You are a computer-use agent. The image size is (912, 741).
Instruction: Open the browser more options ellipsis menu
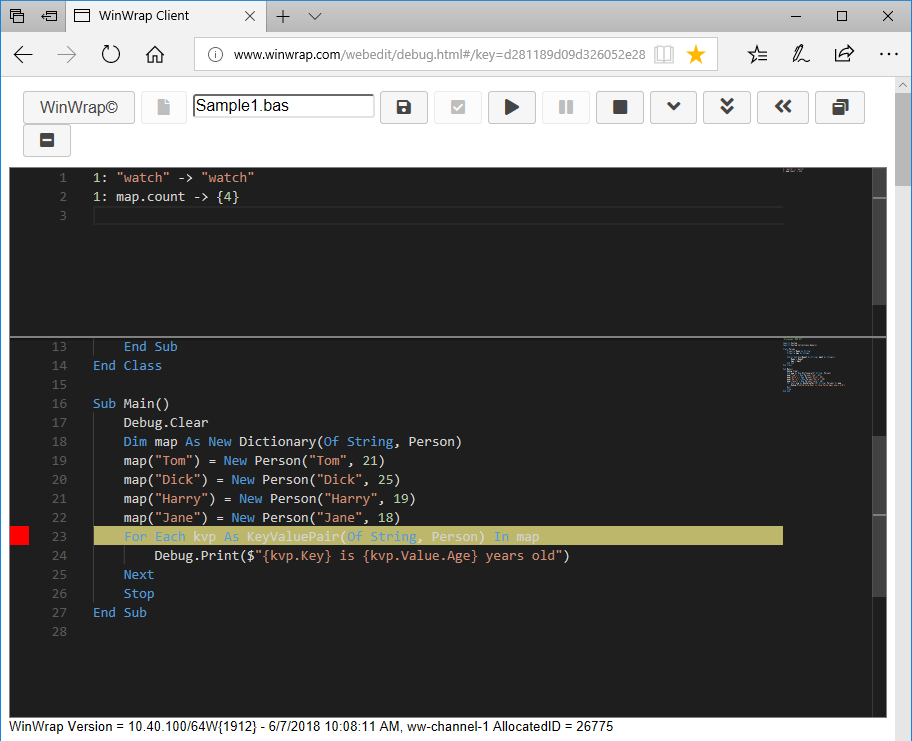tap(887, 55)
